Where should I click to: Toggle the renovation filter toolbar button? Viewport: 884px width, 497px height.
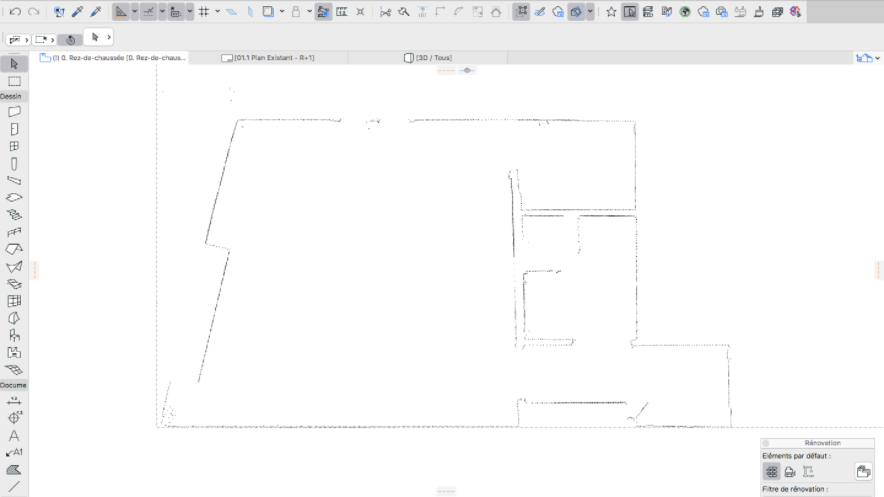click(576, 12)
